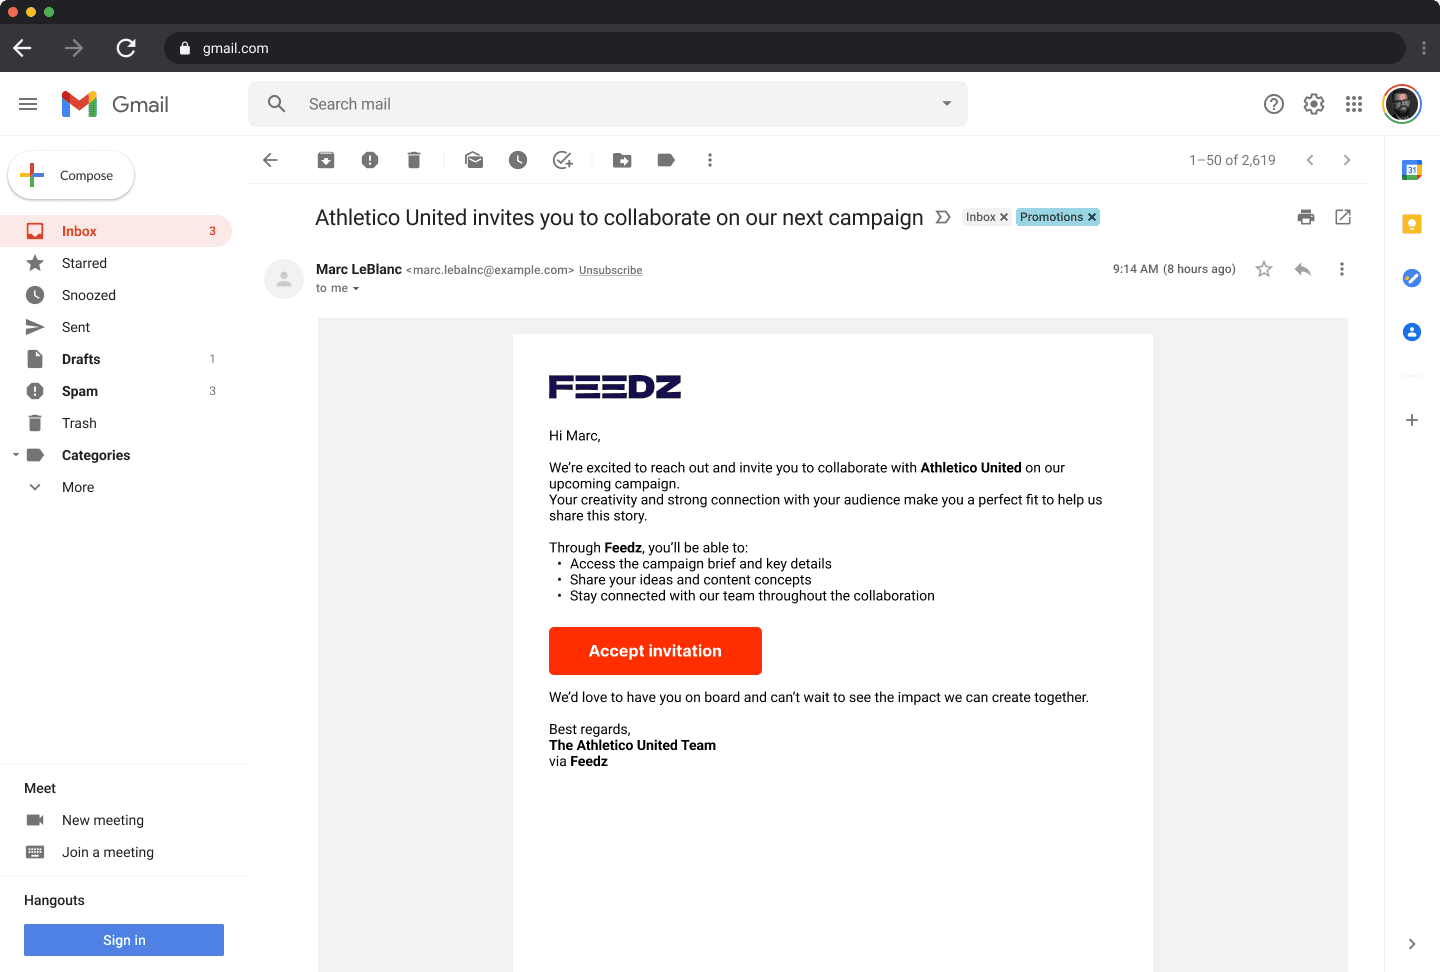
Task: Click the Add to Tasks icon
Action: tap(563, 160)
